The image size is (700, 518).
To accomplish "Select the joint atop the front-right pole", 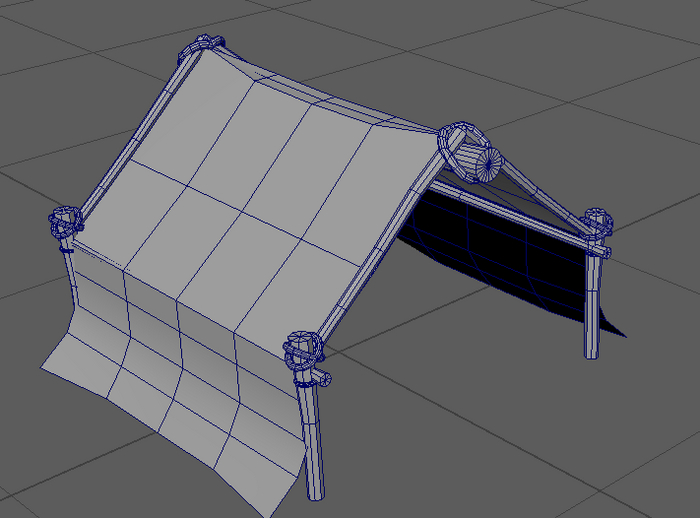I will point(303,350).
